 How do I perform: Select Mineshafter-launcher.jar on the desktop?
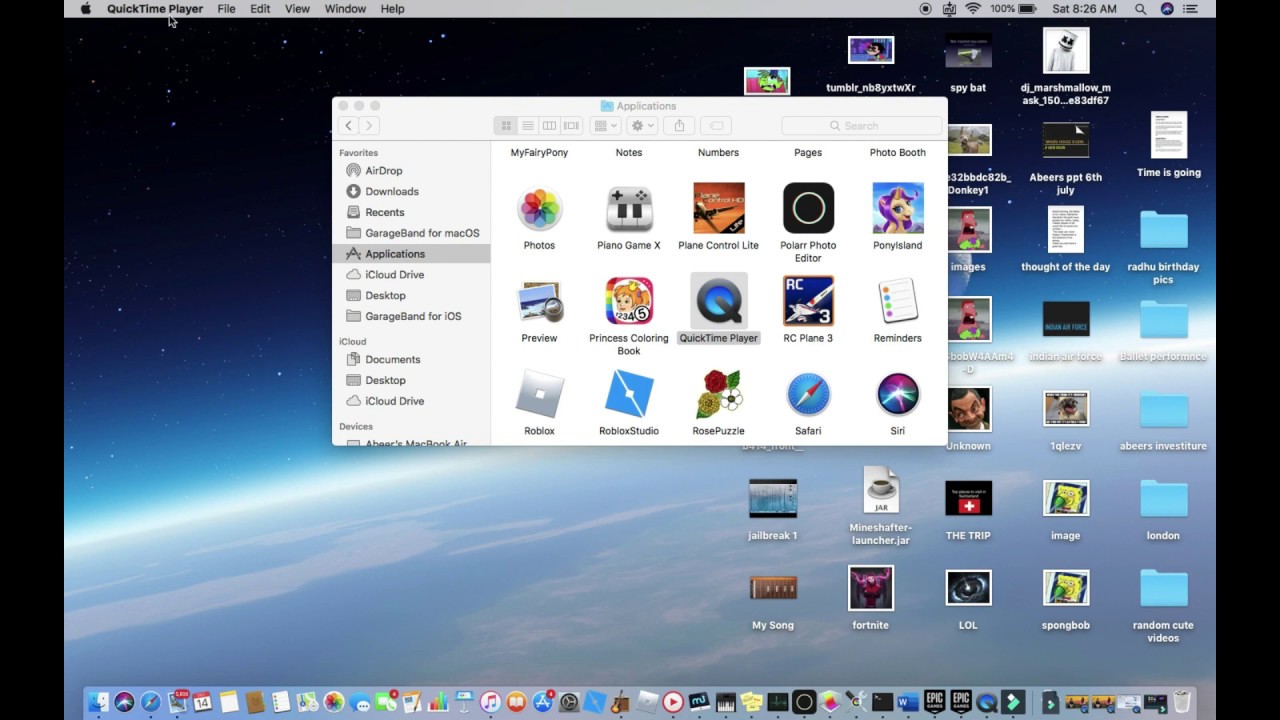tap(880, 491)
